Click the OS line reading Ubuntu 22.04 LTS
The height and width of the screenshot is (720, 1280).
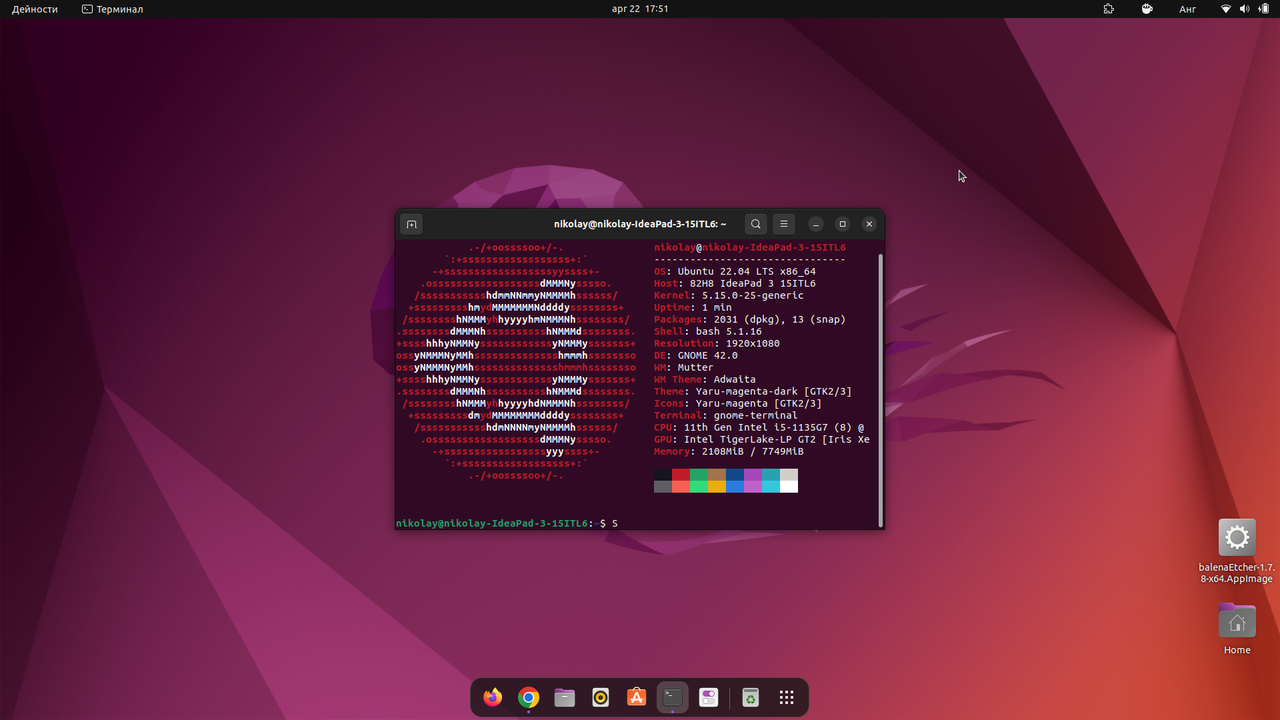point(735,271)
